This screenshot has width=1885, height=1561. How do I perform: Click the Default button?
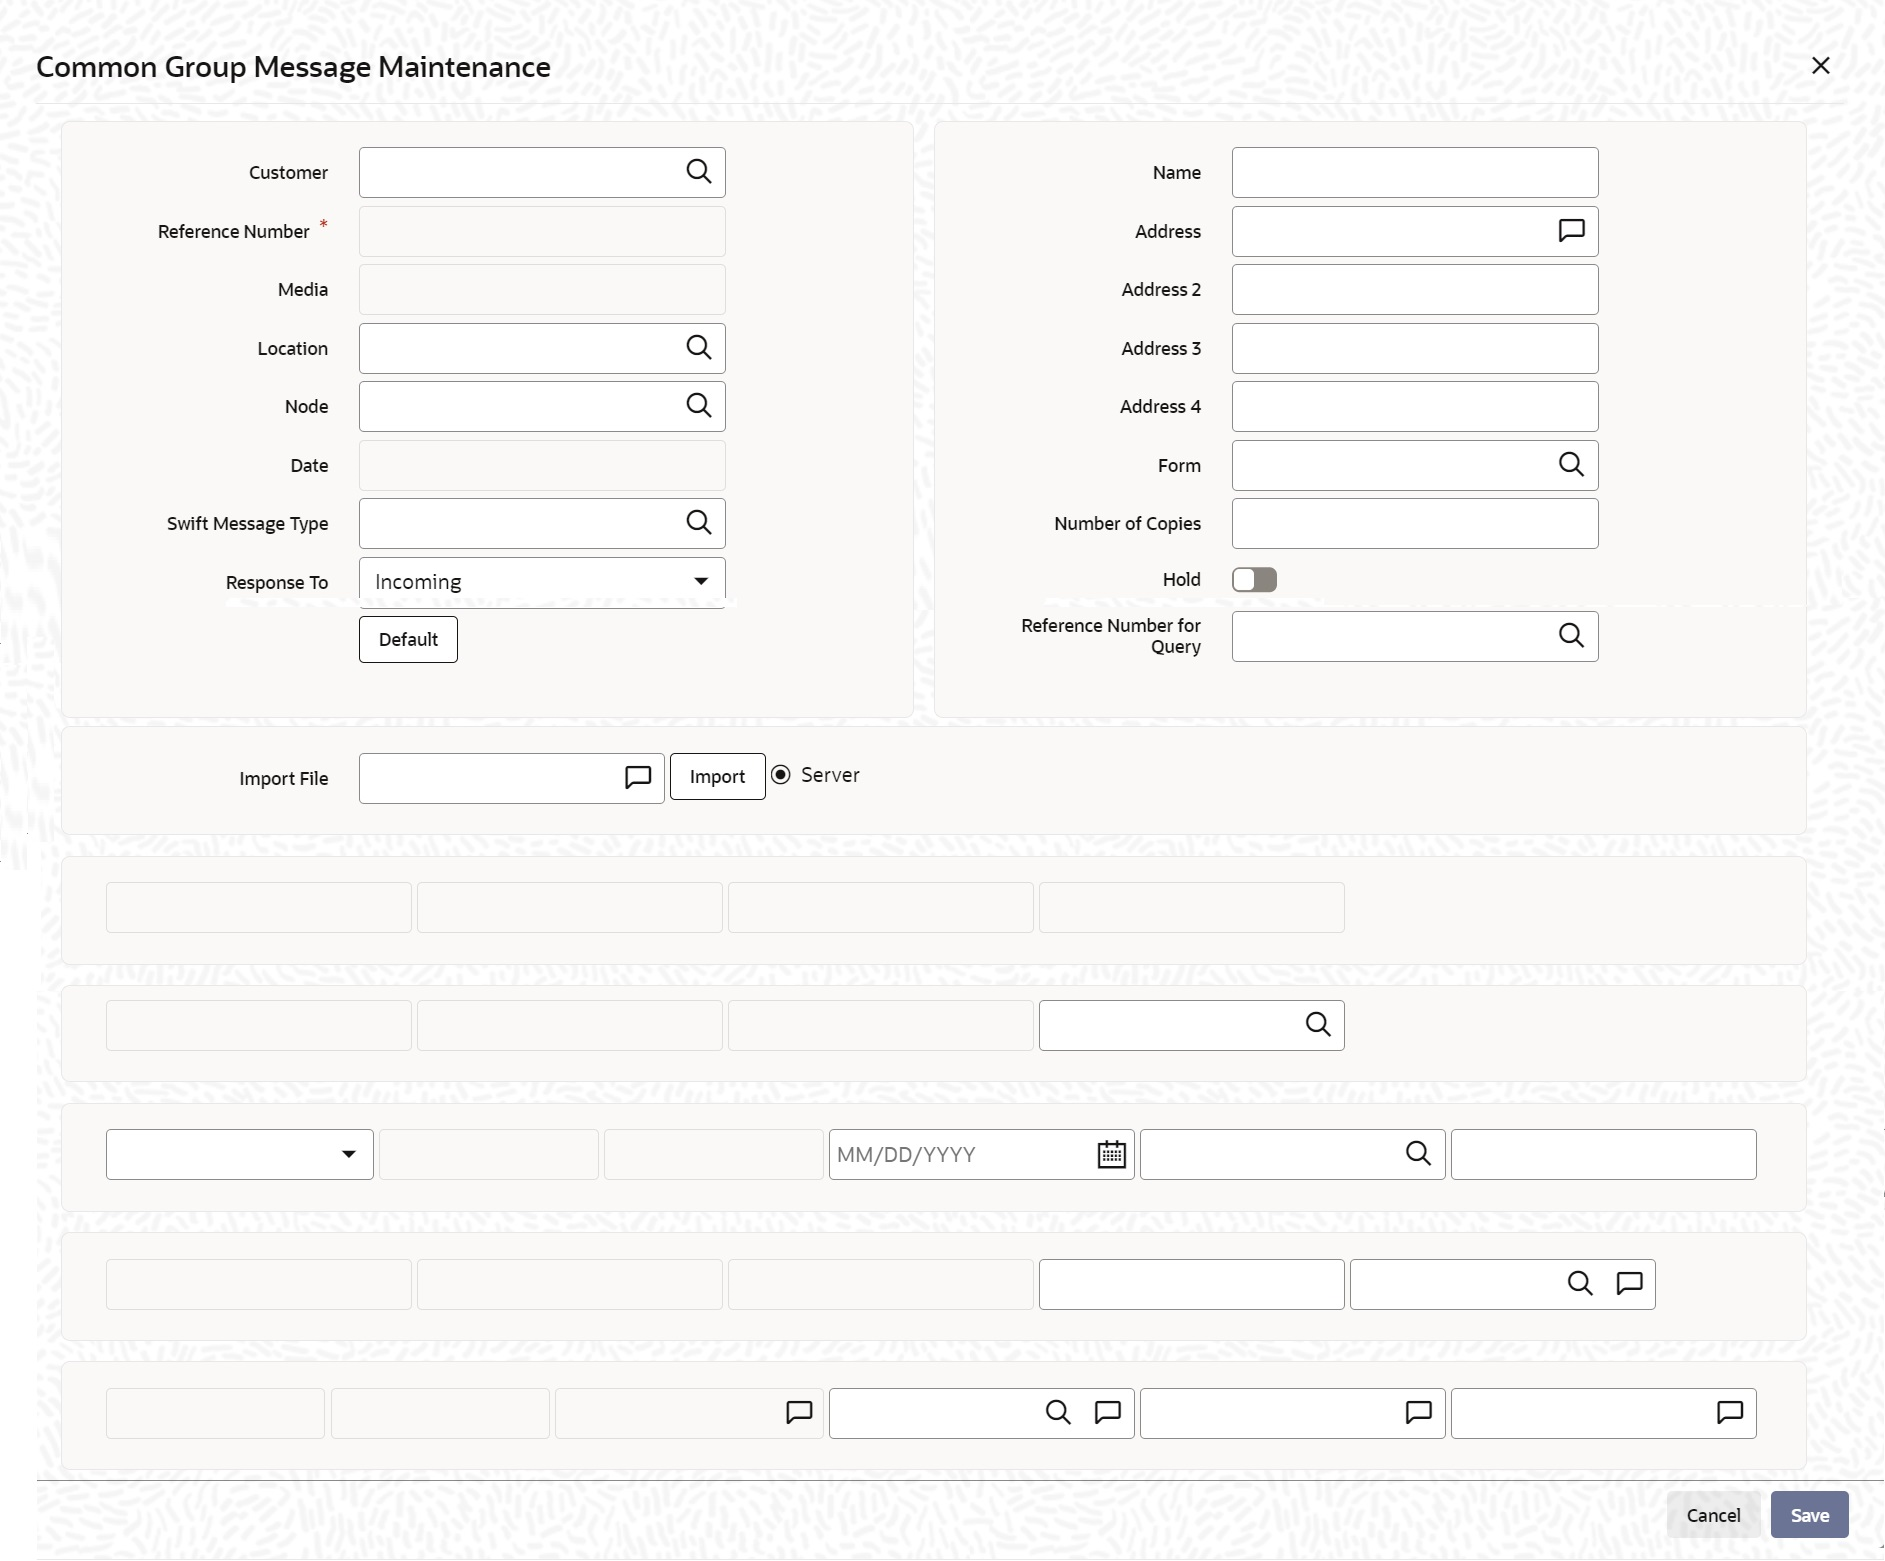[x=408, y=640]
